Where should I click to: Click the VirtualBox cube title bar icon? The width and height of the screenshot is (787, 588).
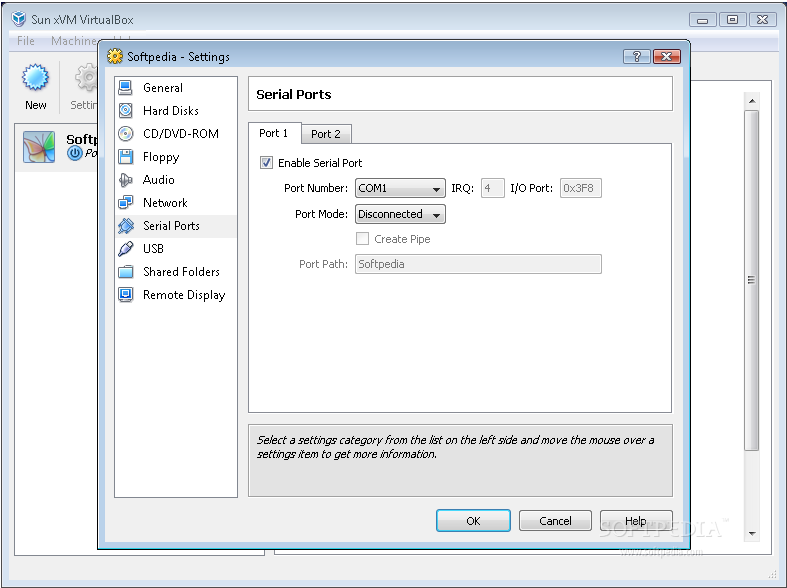coord(19,19)
